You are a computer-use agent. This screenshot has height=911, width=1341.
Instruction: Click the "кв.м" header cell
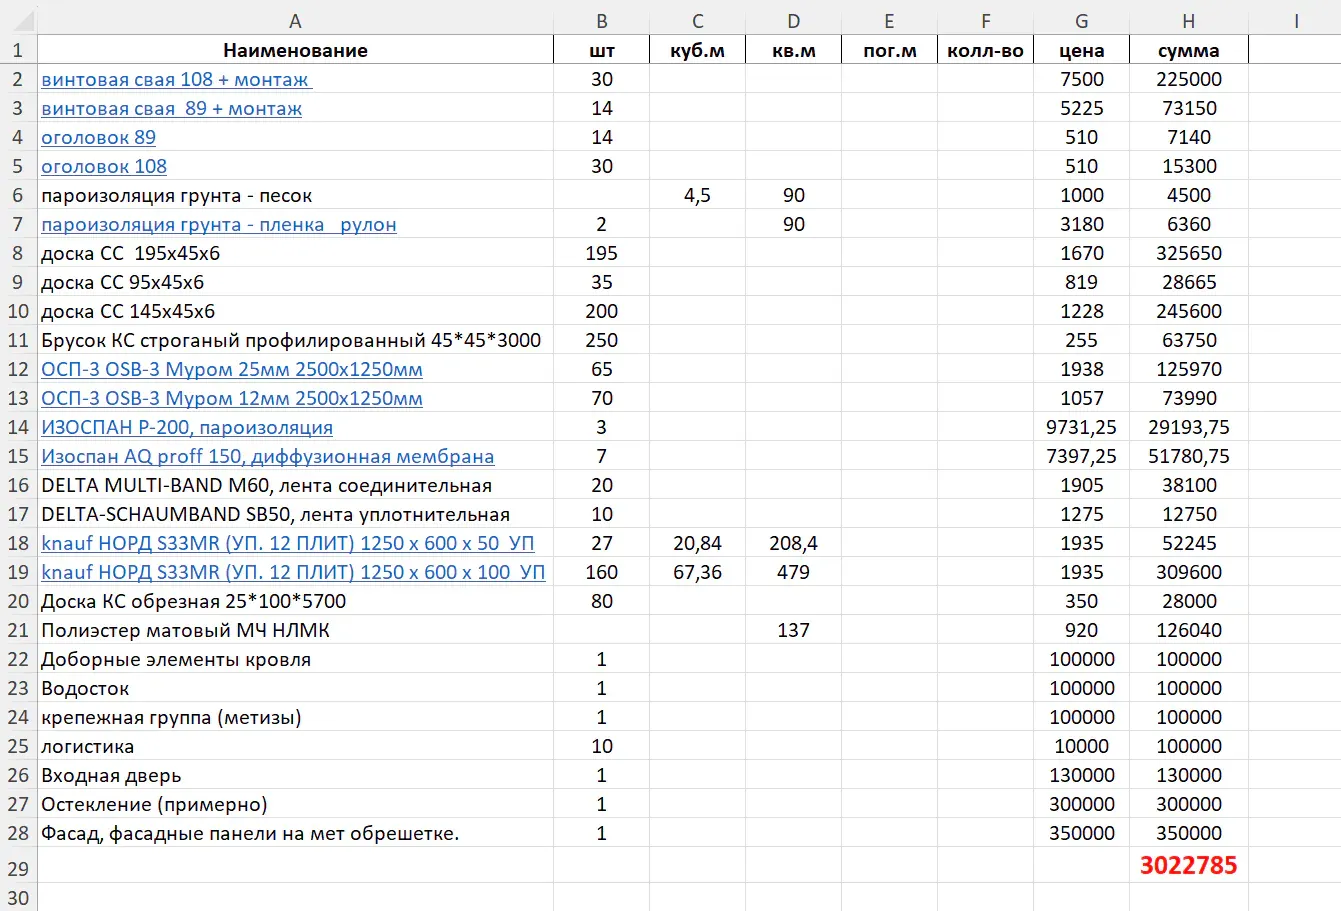[794, 51]
